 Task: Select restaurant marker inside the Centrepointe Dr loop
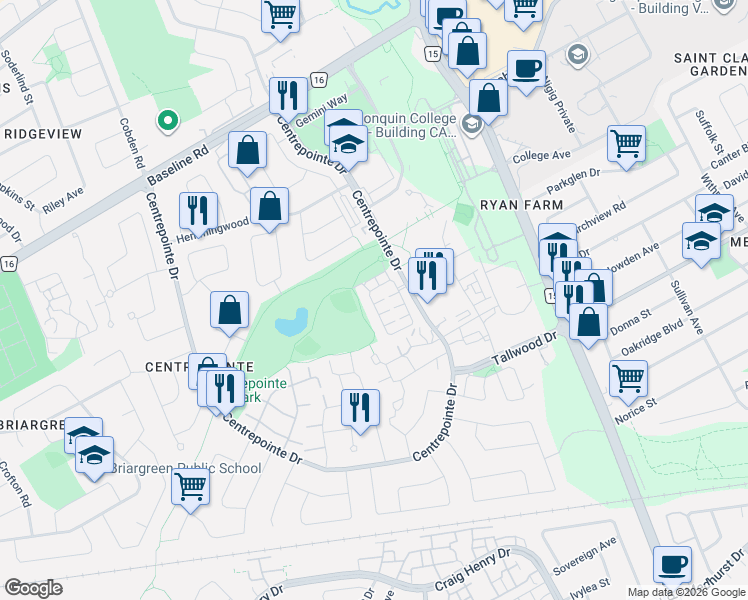pos(360,411)
